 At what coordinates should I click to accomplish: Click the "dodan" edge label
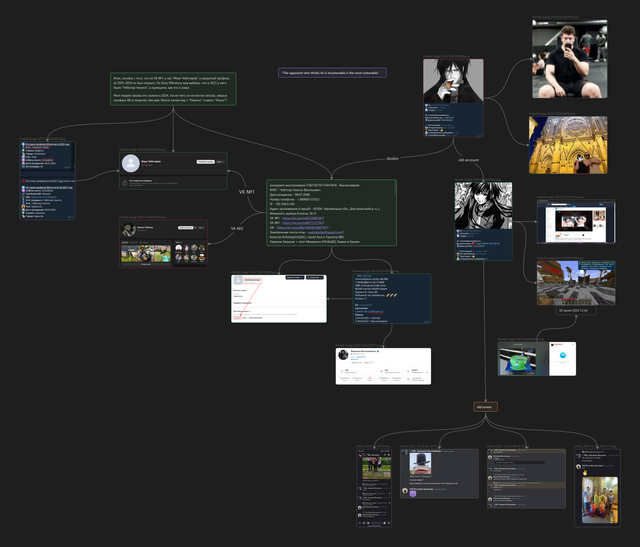(x=392, y=158)
